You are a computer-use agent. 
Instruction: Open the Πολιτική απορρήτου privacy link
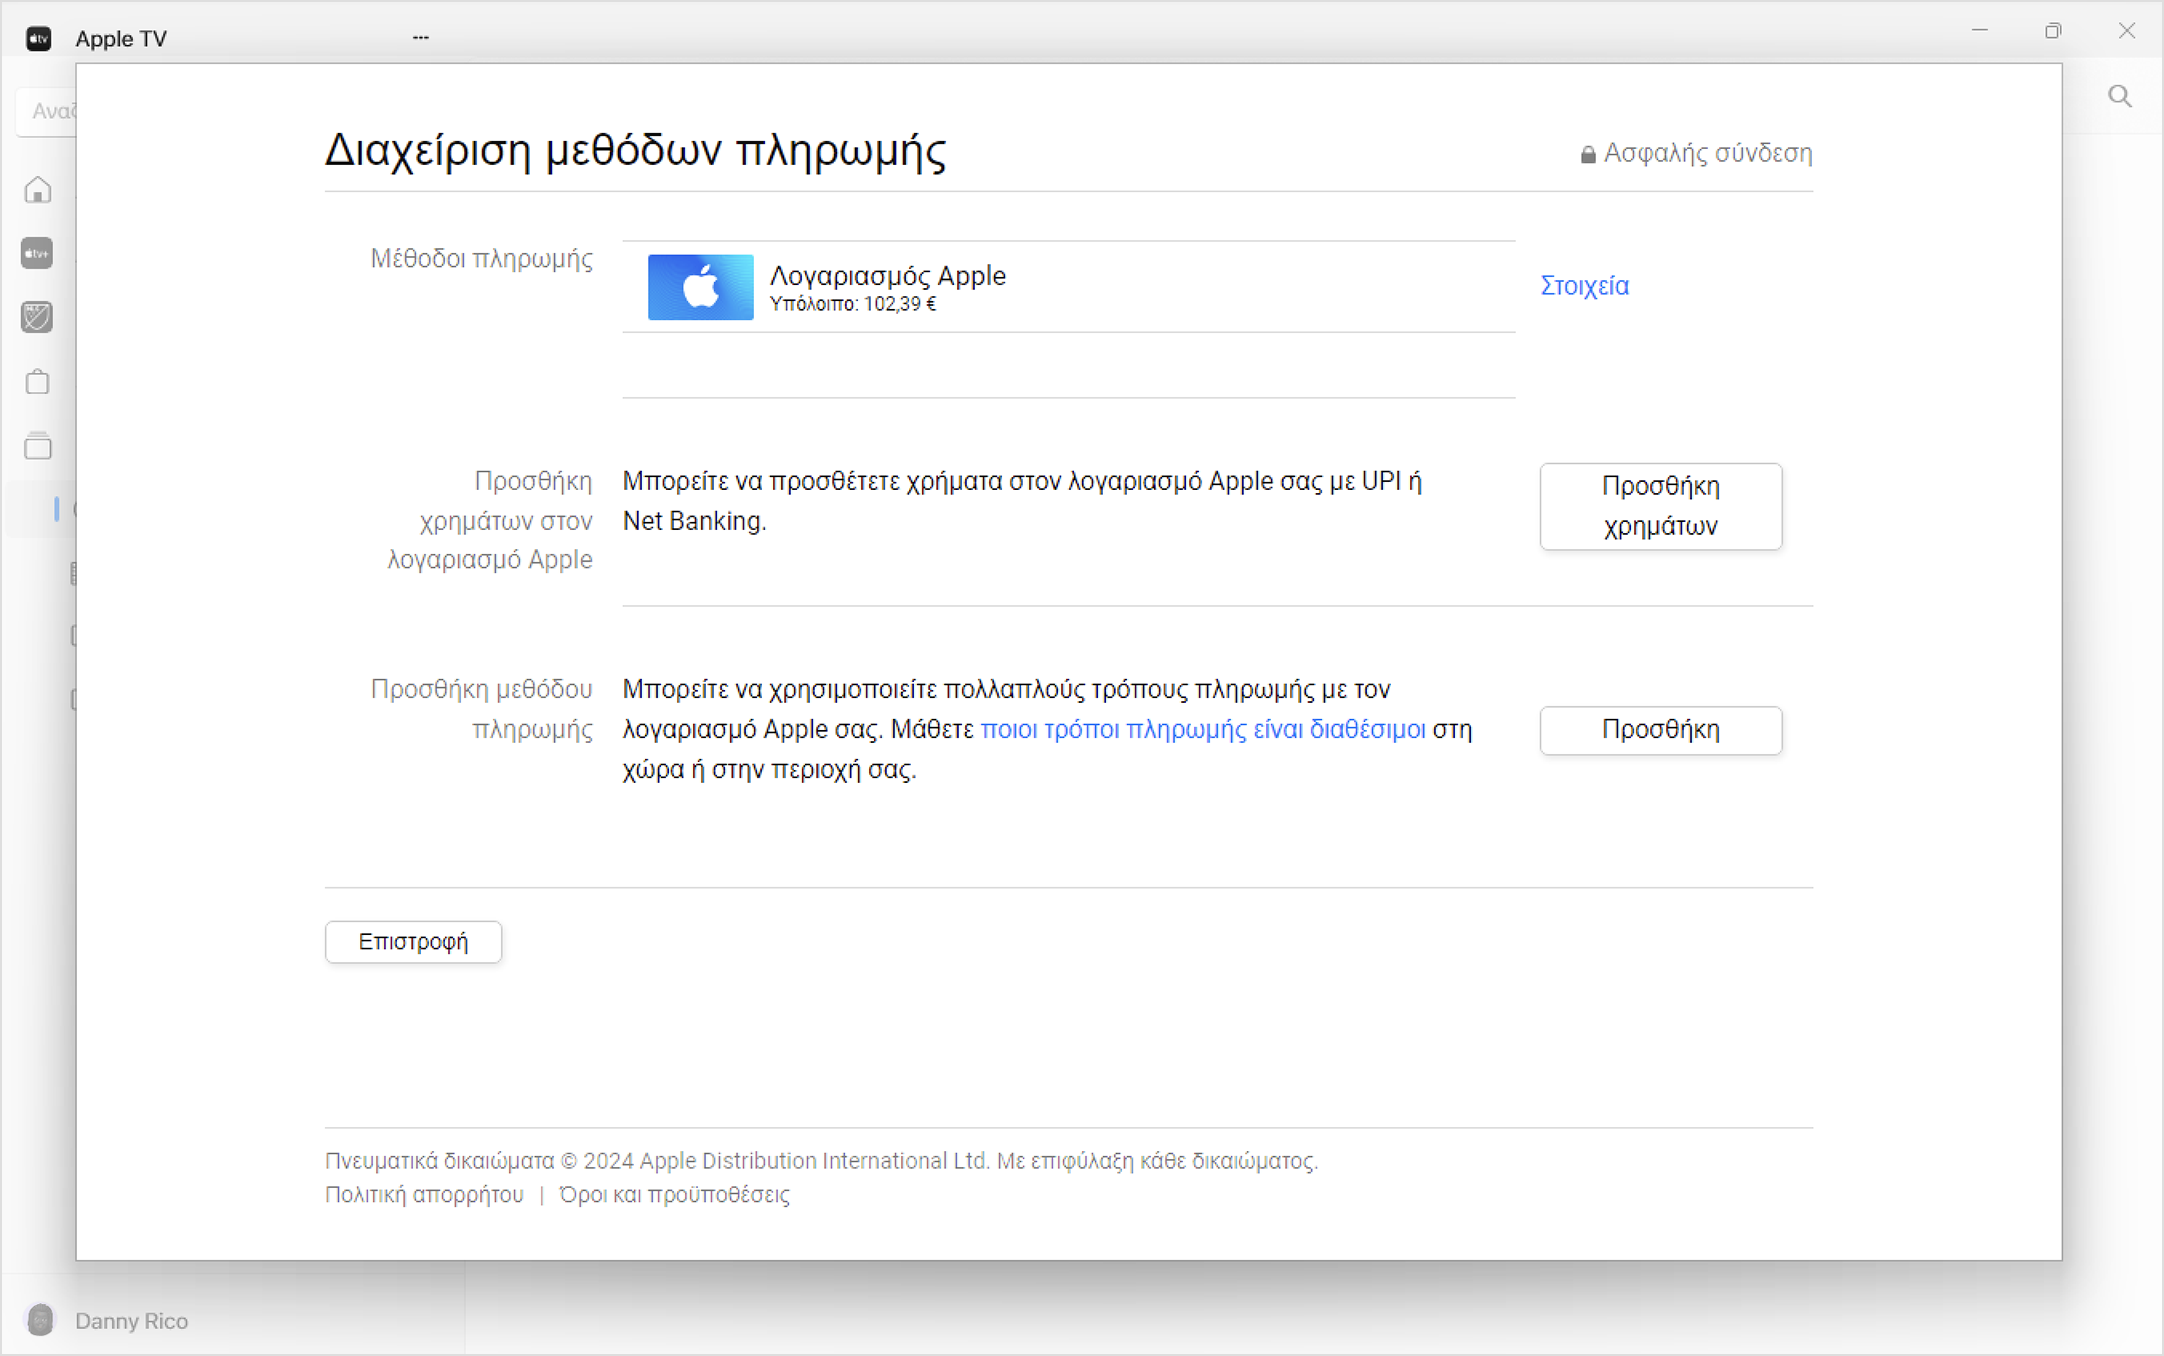pyautogui.click(x=424, y=1195)
